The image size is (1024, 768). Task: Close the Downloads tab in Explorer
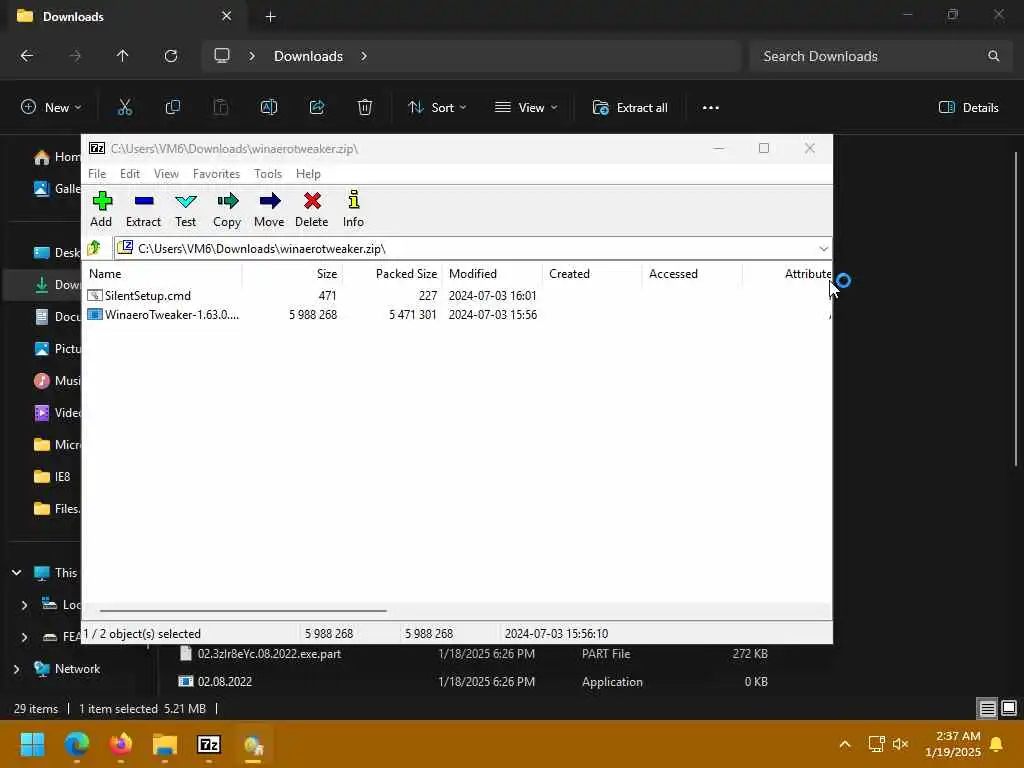pos(227,16)
